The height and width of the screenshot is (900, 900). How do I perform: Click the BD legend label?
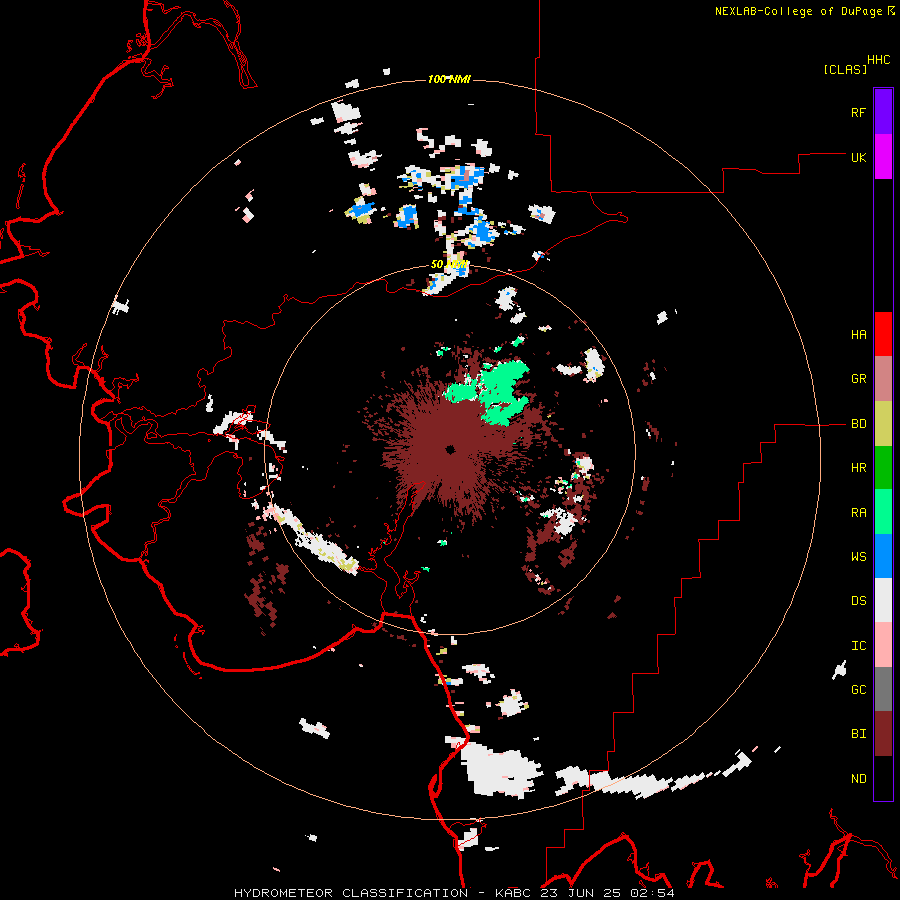(858, 424)
